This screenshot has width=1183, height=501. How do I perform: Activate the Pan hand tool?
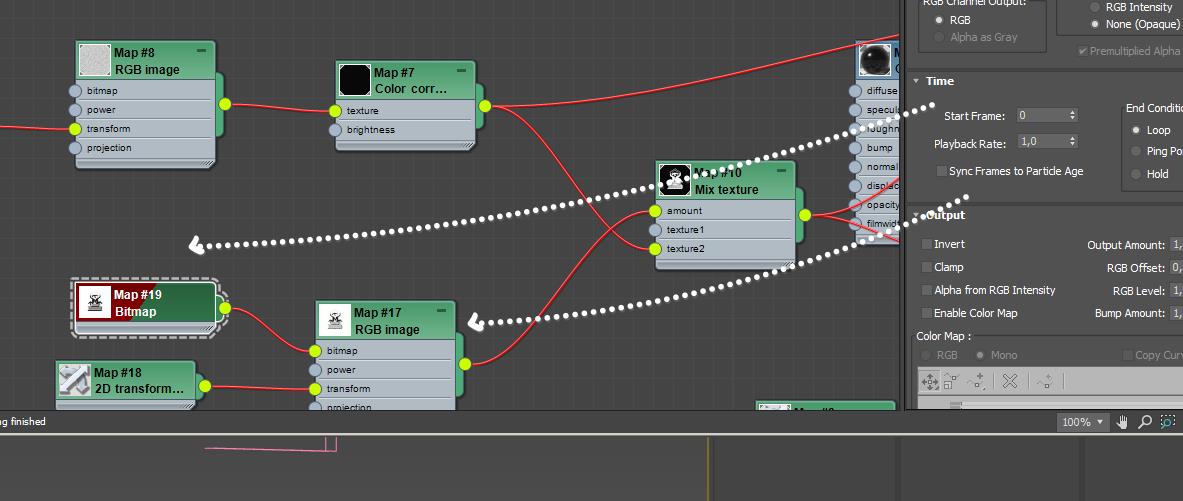(1122, 422)
